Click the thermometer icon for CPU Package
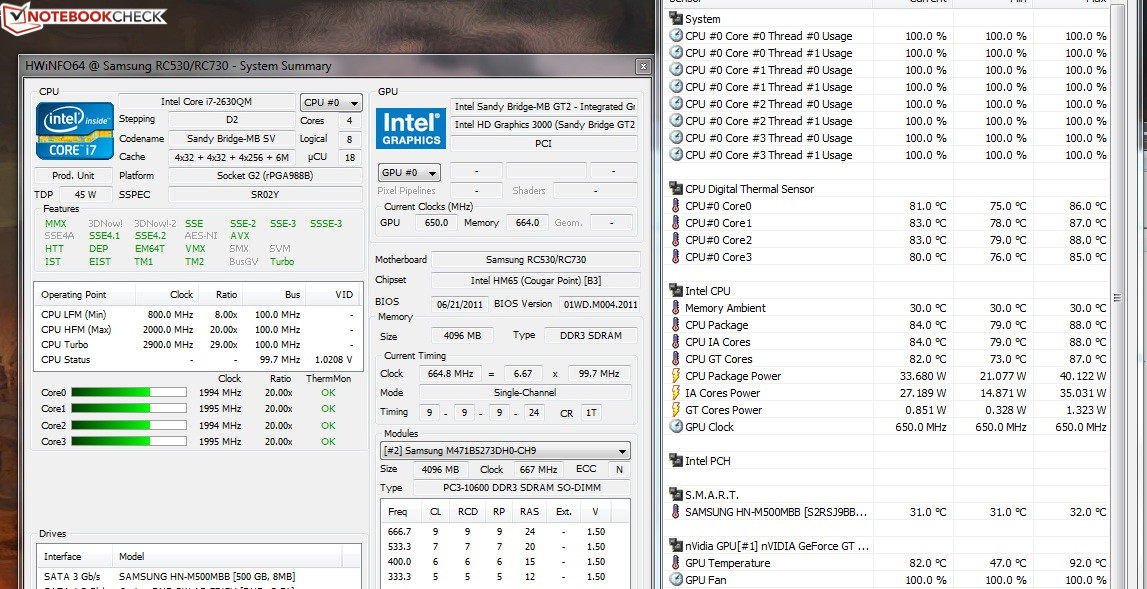The image size is (1147, 589). pyautogui.click(x=676, y=325)
